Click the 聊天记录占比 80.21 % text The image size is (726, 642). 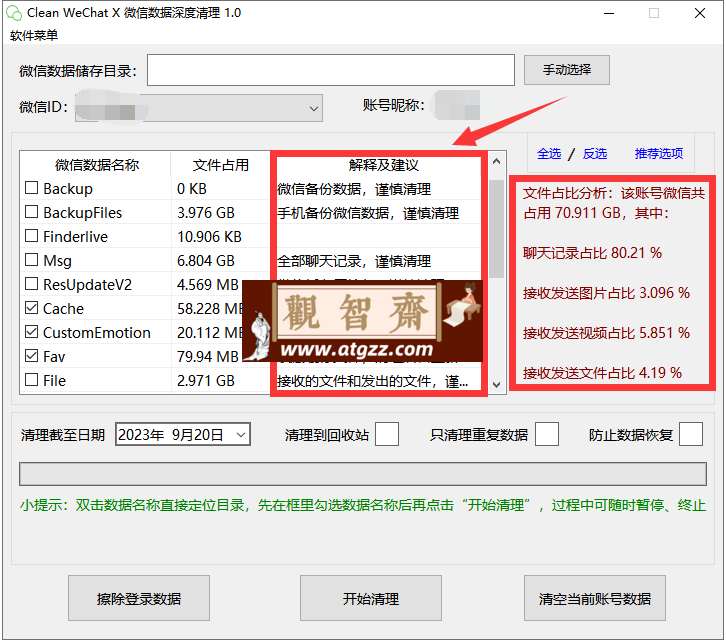click(x=592, y=253)
